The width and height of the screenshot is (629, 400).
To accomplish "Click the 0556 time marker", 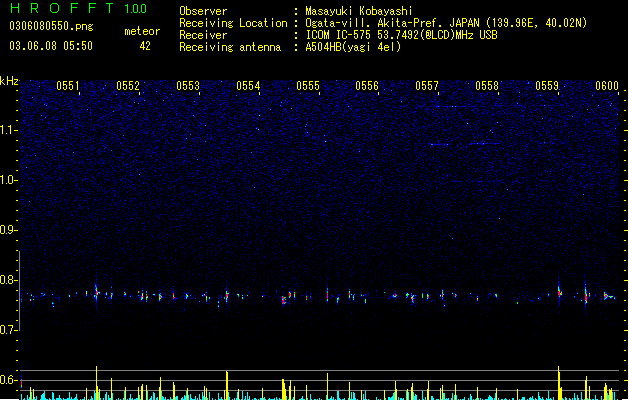I will 367,86.
